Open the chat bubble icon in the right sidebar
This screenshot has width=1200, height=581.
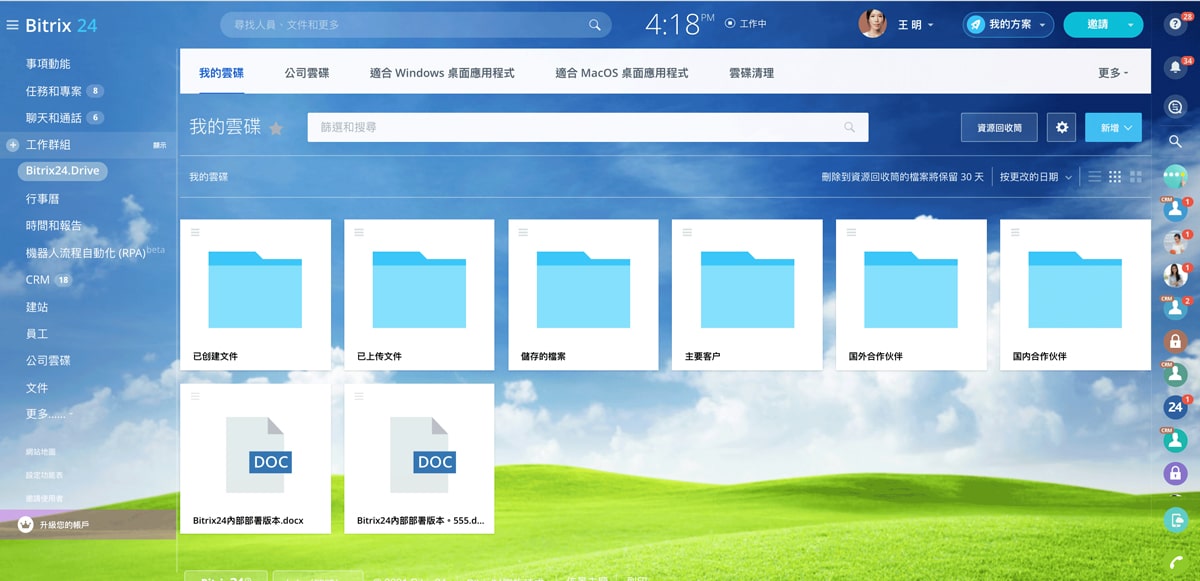[1175, 106]
